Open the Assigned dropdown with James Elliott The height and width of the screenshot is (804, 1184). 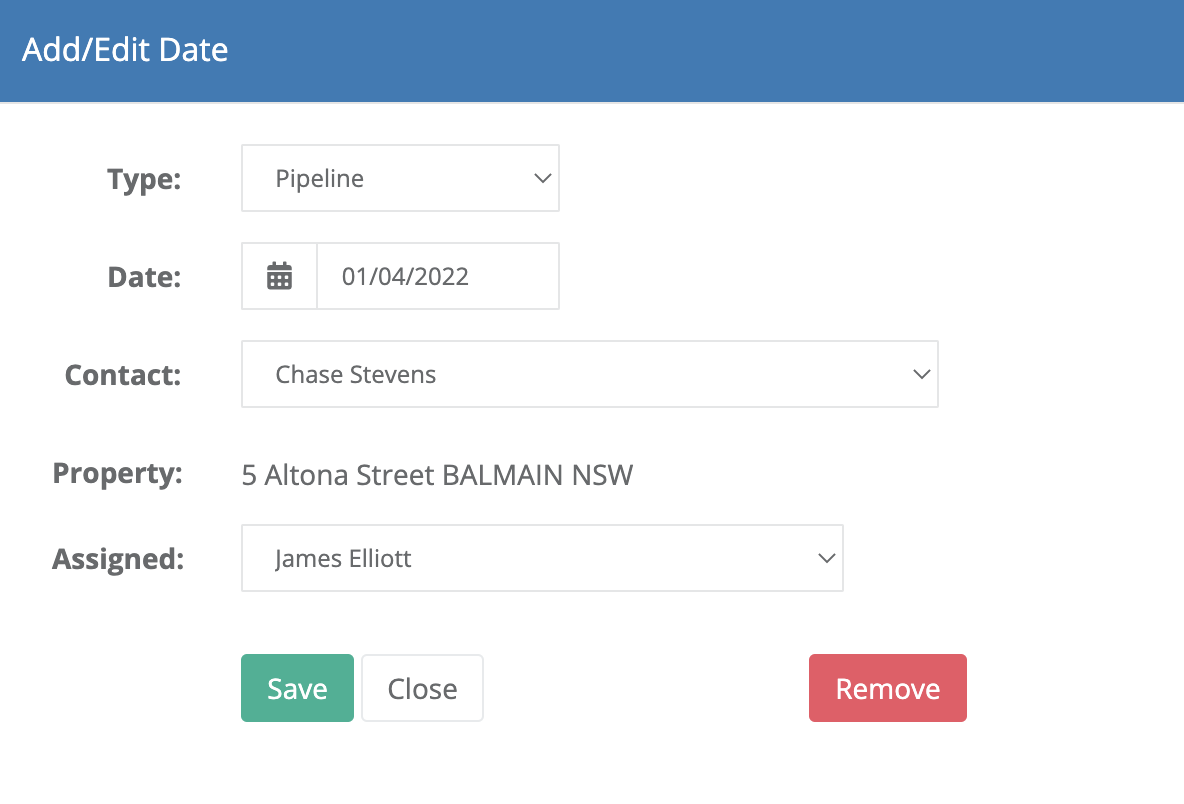542,558
